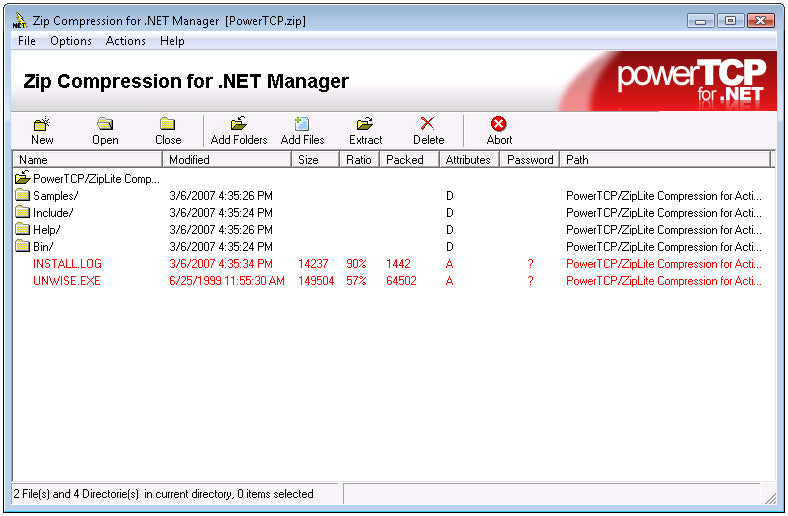Click the Bin/ folder name
Viewport: 788px width, 516px height.
(43, 247)
